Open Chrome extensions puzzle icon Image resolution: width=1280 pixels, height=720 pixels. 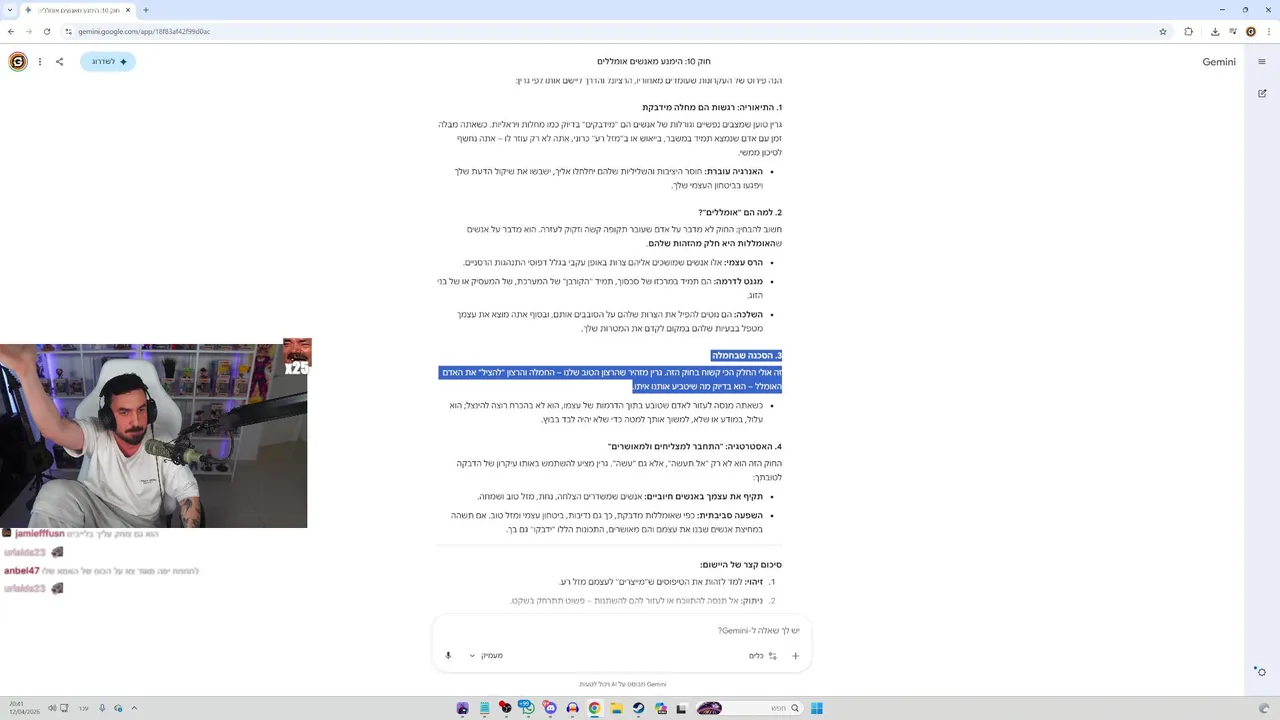click(x=1189, y=31)
